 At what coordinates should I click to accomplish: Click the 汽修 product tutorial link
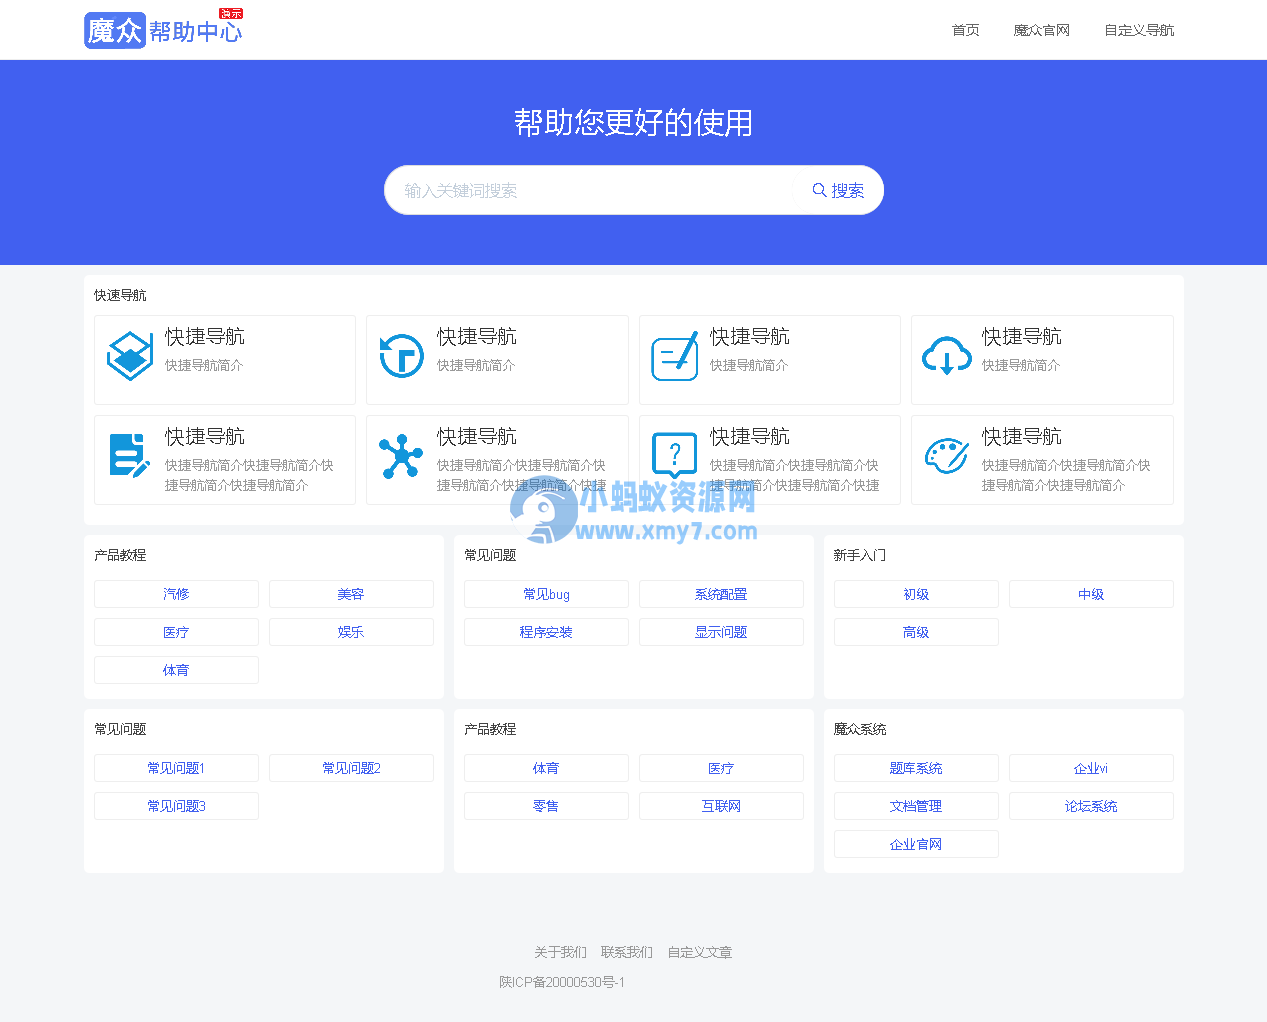click(x=176, y=593)
